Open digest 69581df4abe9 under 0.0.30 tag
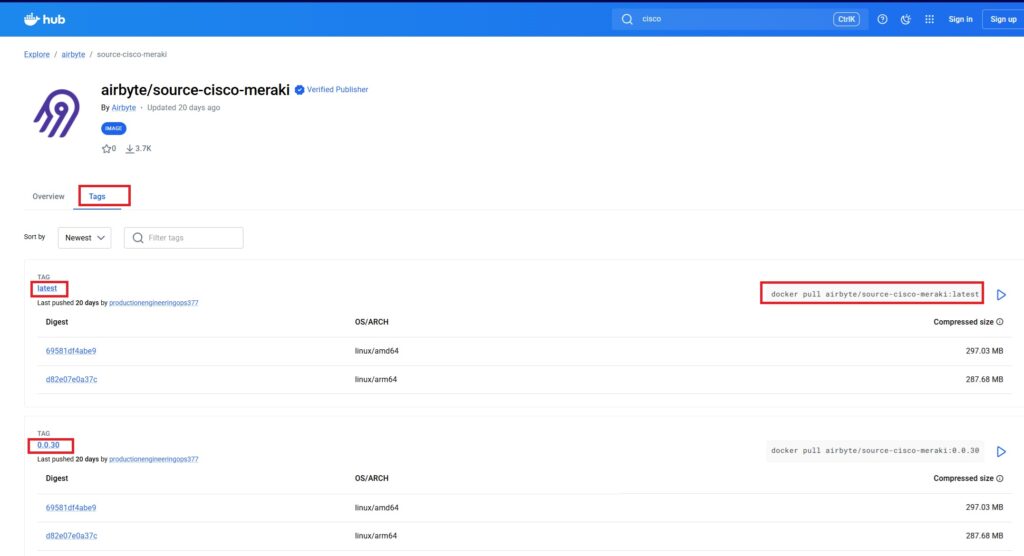Screen dimensions: 1024x556 [x=71, y=508]
